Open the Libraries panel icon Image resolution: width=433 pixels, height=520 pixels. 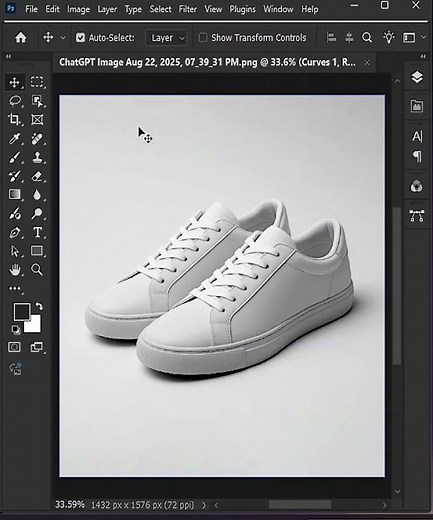417,107
